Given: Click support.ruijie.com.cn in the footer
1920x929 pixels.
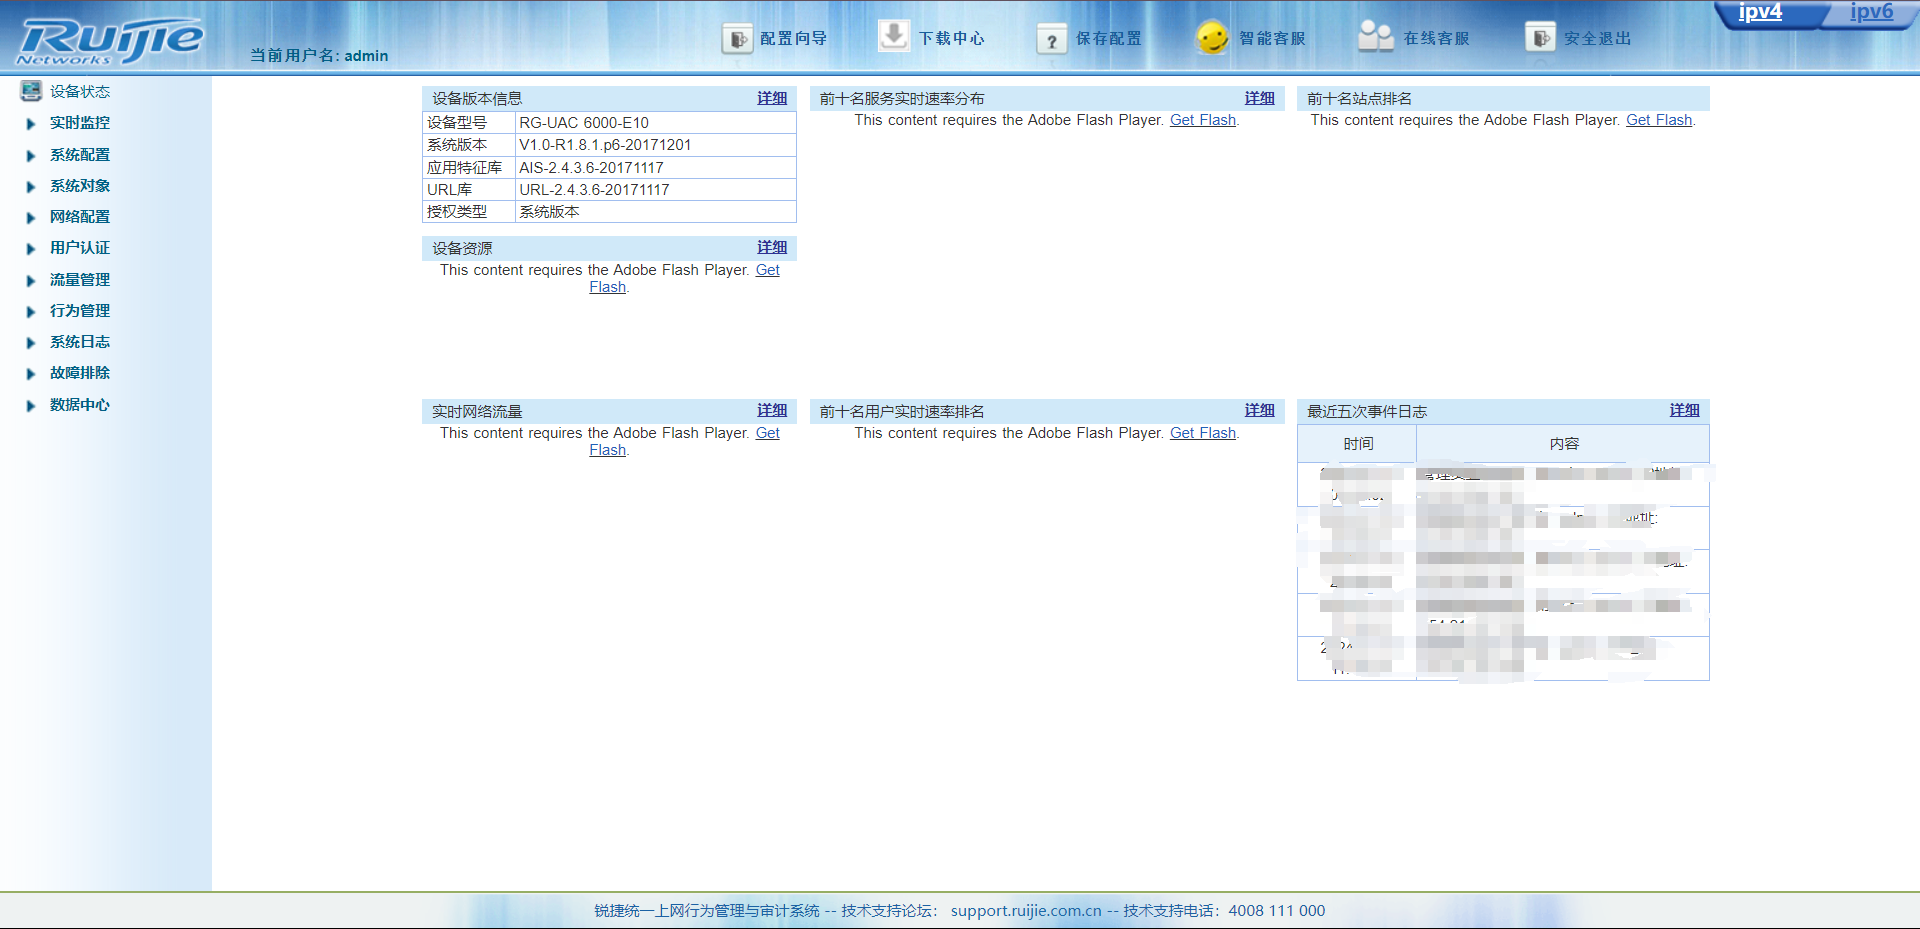Looking at the screenshot, I should point(1026,911).
